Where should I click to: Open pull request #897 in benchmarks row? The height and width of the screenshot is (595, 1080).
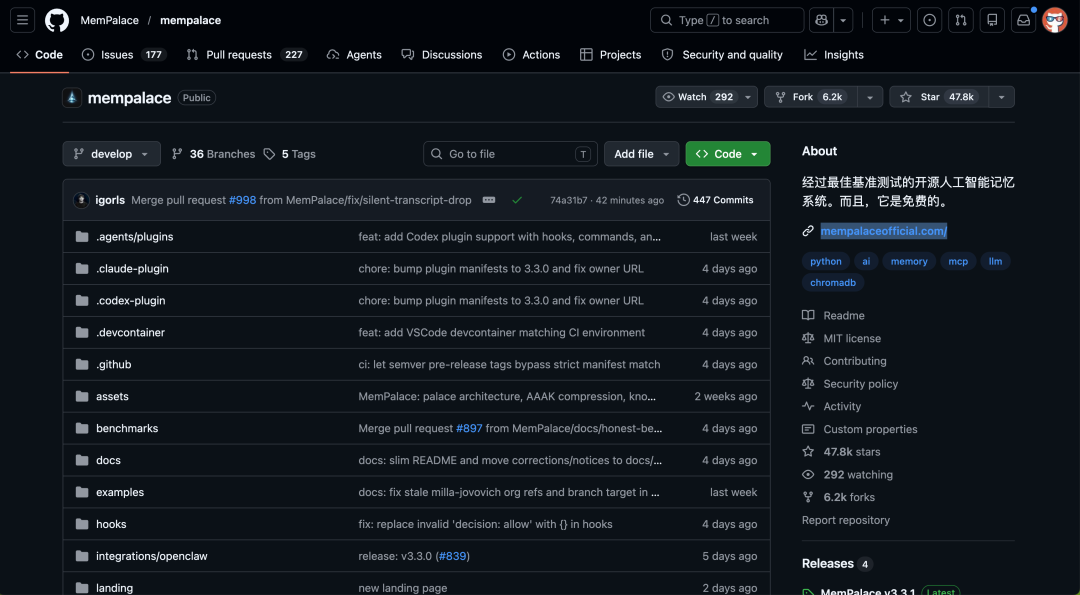[x=469, y=428]
